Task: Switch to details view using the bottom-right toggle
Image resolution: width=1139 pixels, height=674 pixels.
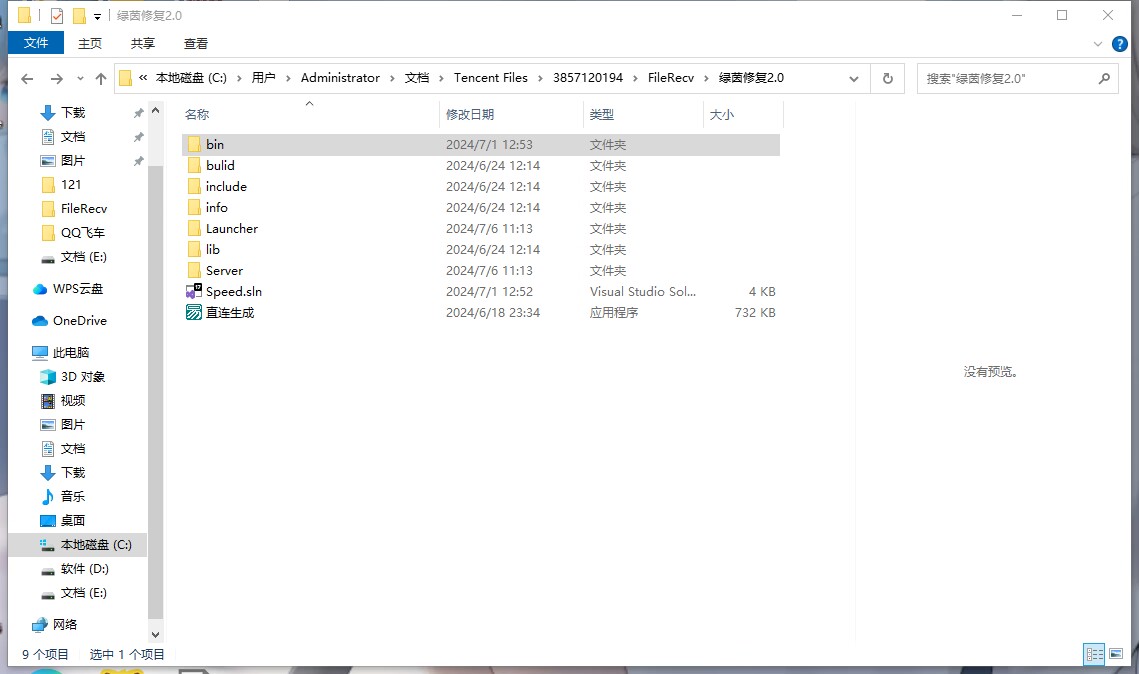Action: (1094, 654)
